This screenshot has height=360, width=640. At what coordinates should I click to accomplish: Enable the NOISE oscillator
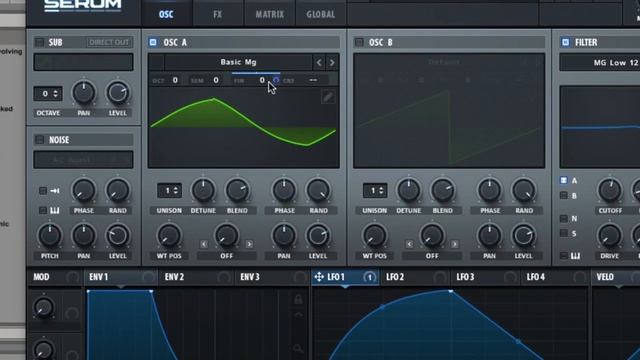[40, 140]
